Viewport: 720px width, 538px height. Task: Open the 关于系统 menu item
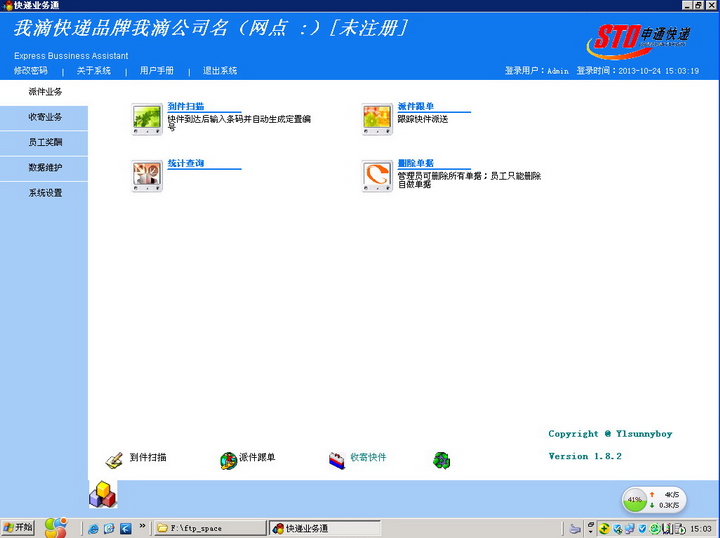tap(94, 71)
